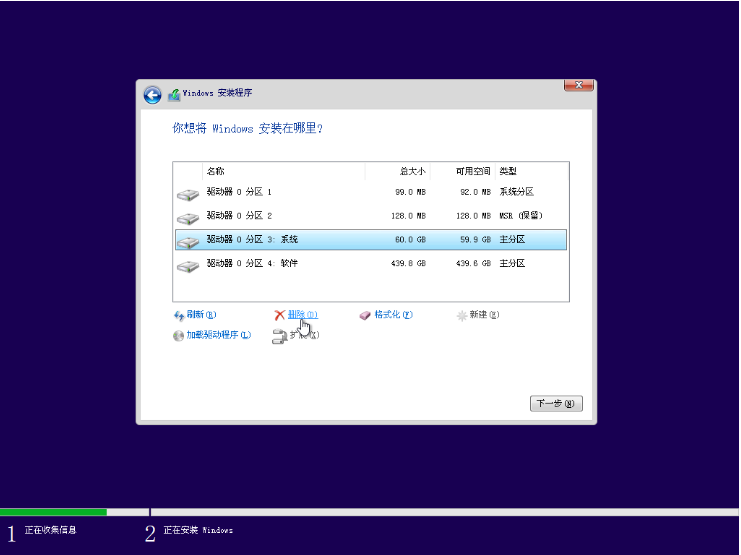This screenshot has height=555, width=741.
Task: Click step 1 正在收集信息 label
Action: pyautogui.click(x=50, y=530)
